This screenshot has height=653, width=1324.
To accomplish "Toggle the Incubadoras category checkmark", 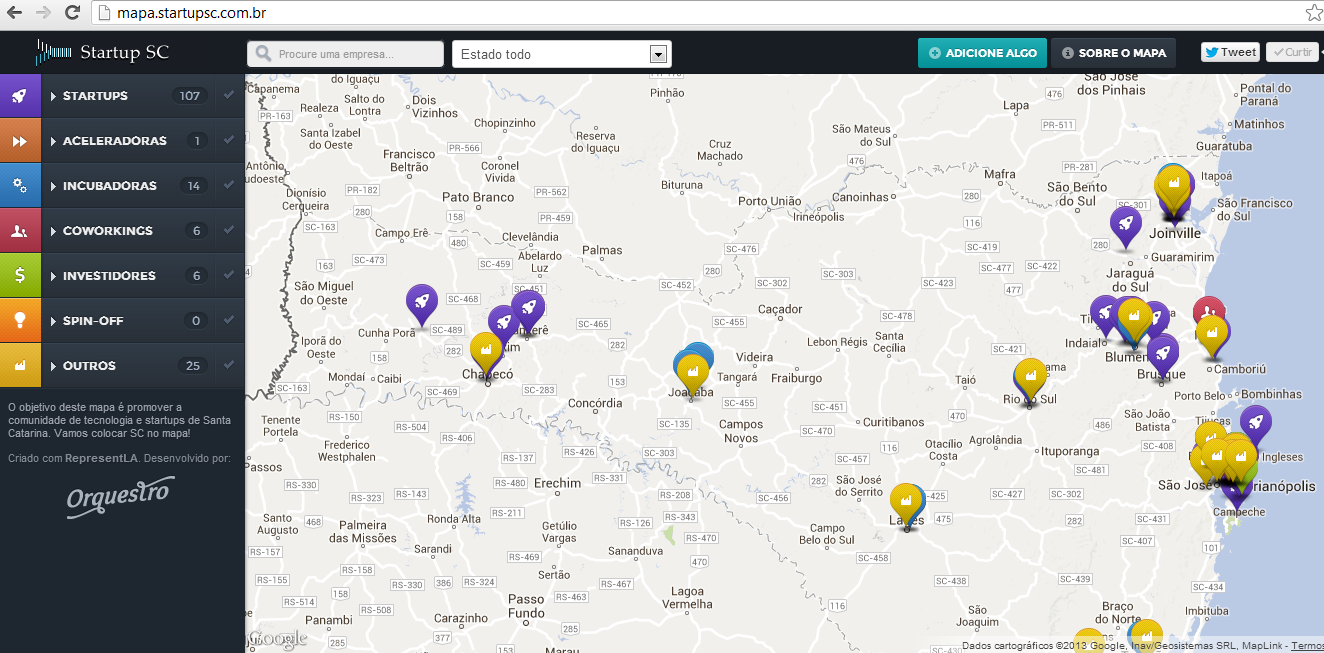I will pyautogui.click(x=229, y=186).
